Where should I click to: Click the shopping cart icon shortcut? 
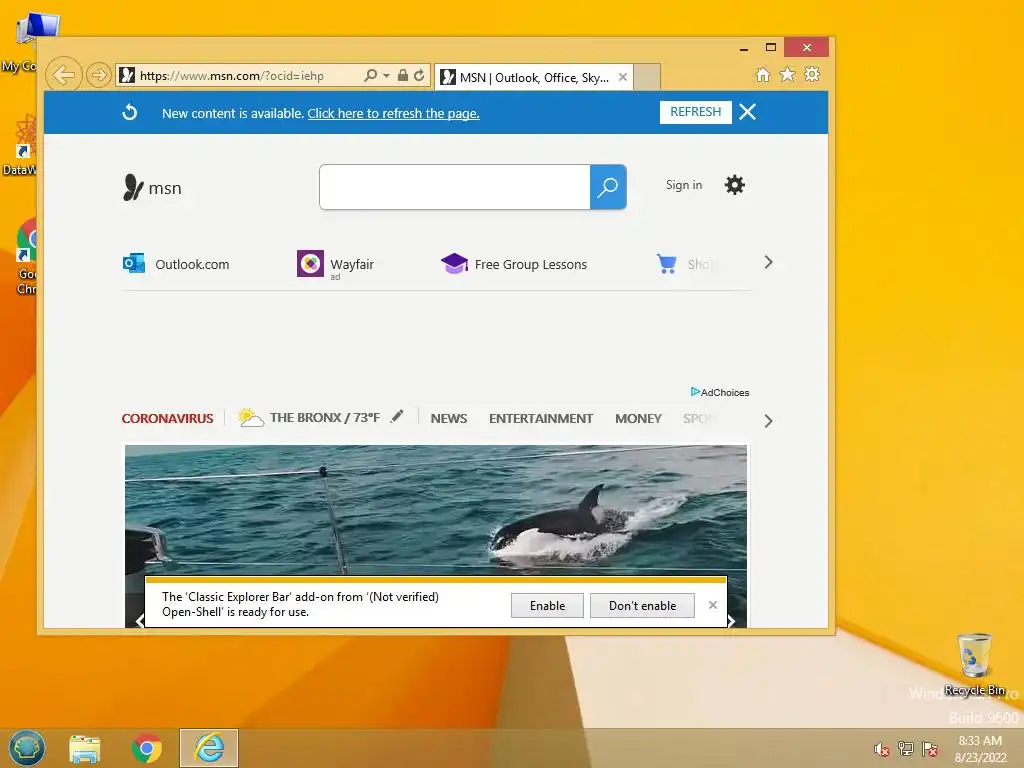pyautogui.click(x=667, y=264)
